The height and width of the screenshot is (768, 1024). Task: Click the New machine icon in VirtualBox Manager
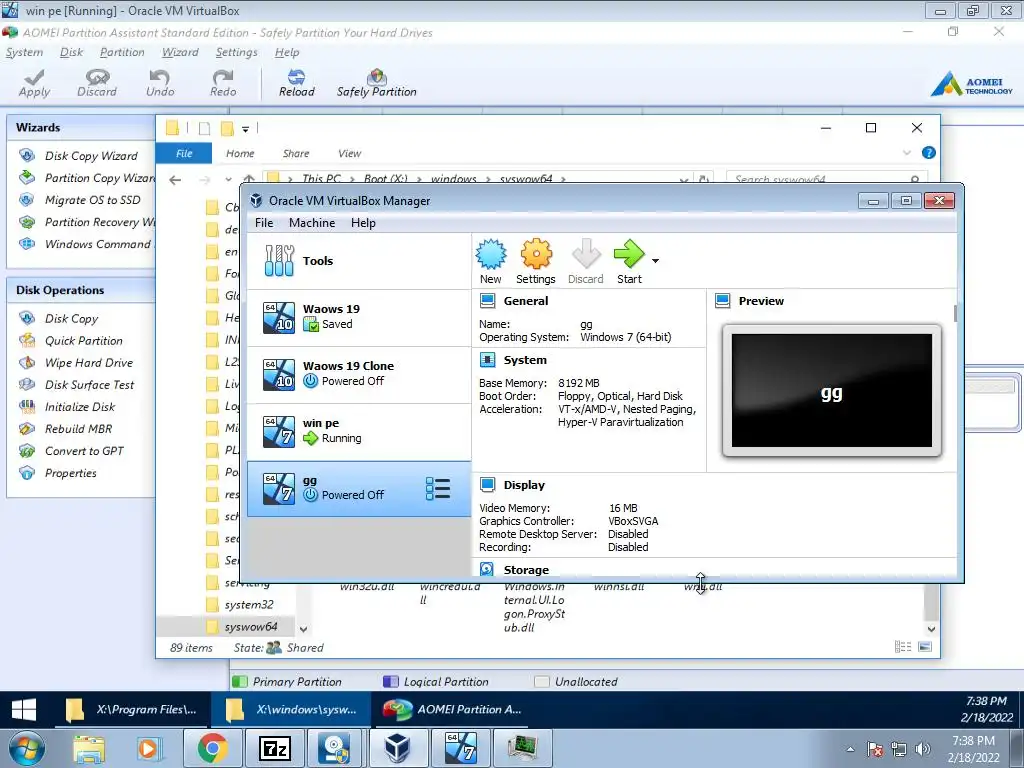click(490, 261)
